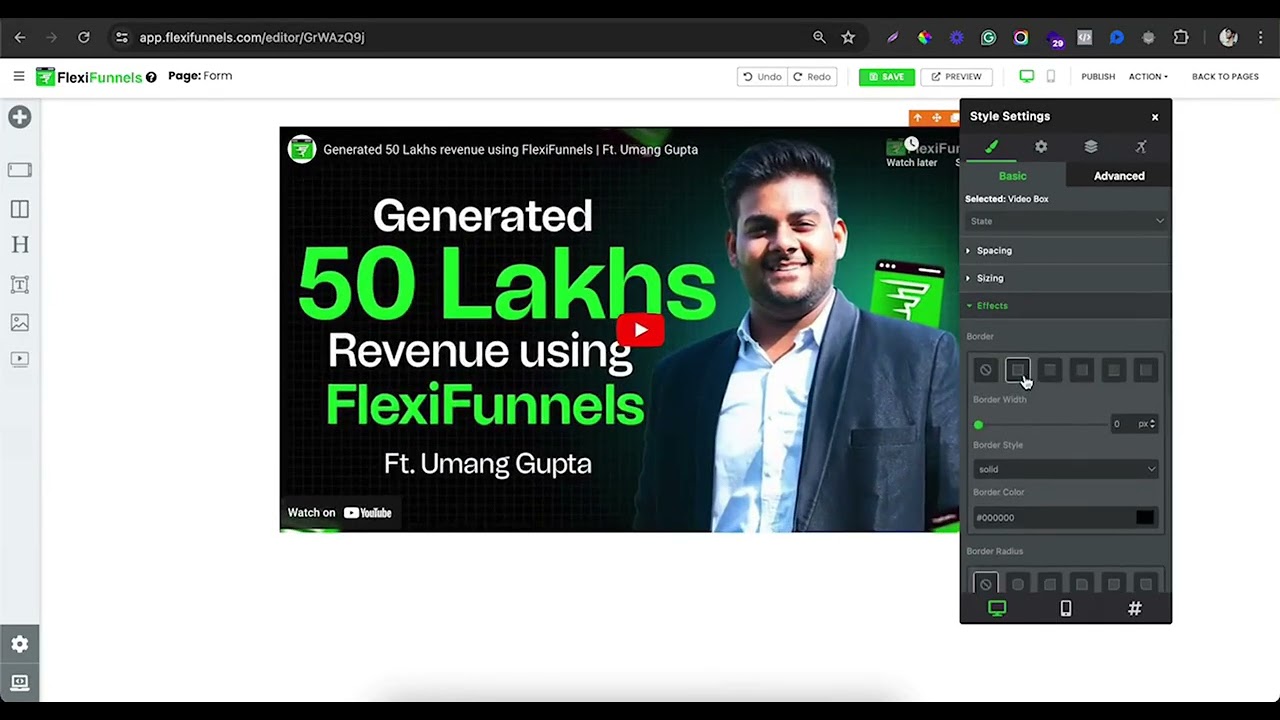
Task: Open page settings gear in left sidebar
Action: point(19,644)
